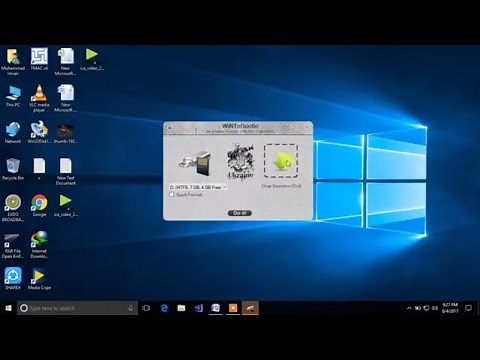Open the D: NTFS drive dropdown

198,187
